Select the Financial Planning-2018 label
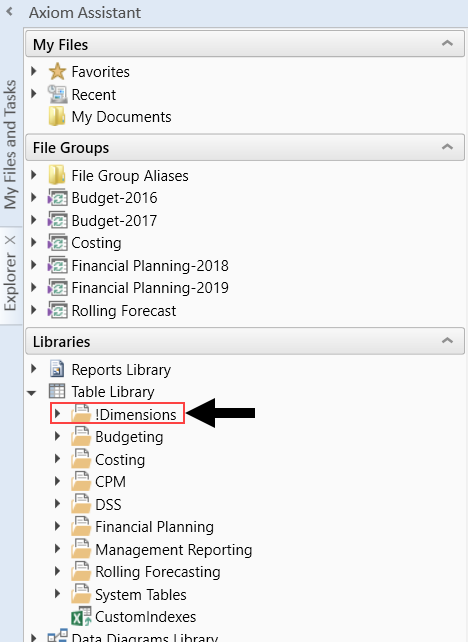Screen dimensions: 468x642 150,266
